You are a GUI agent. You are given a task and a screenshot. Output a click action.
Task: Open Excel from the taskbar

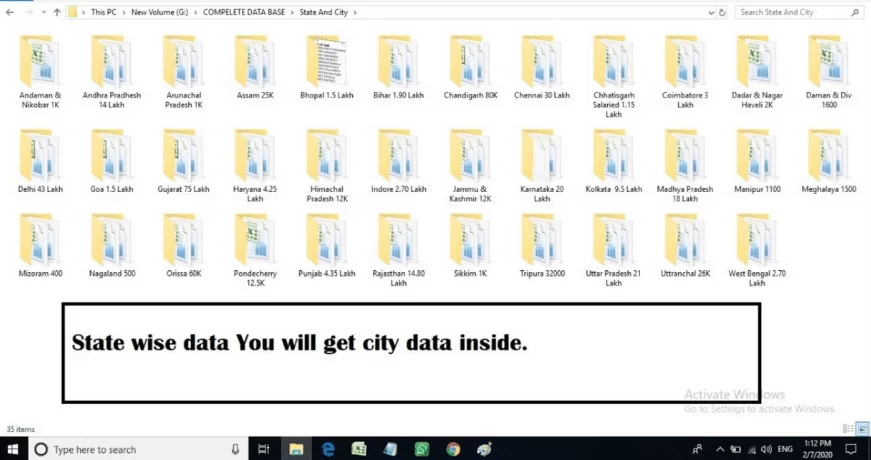pos(359,449)
